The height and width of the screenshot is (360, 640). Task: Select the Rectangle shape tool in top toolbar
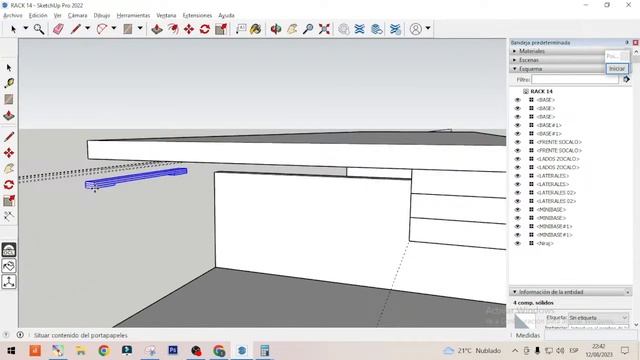click(128, 29)
